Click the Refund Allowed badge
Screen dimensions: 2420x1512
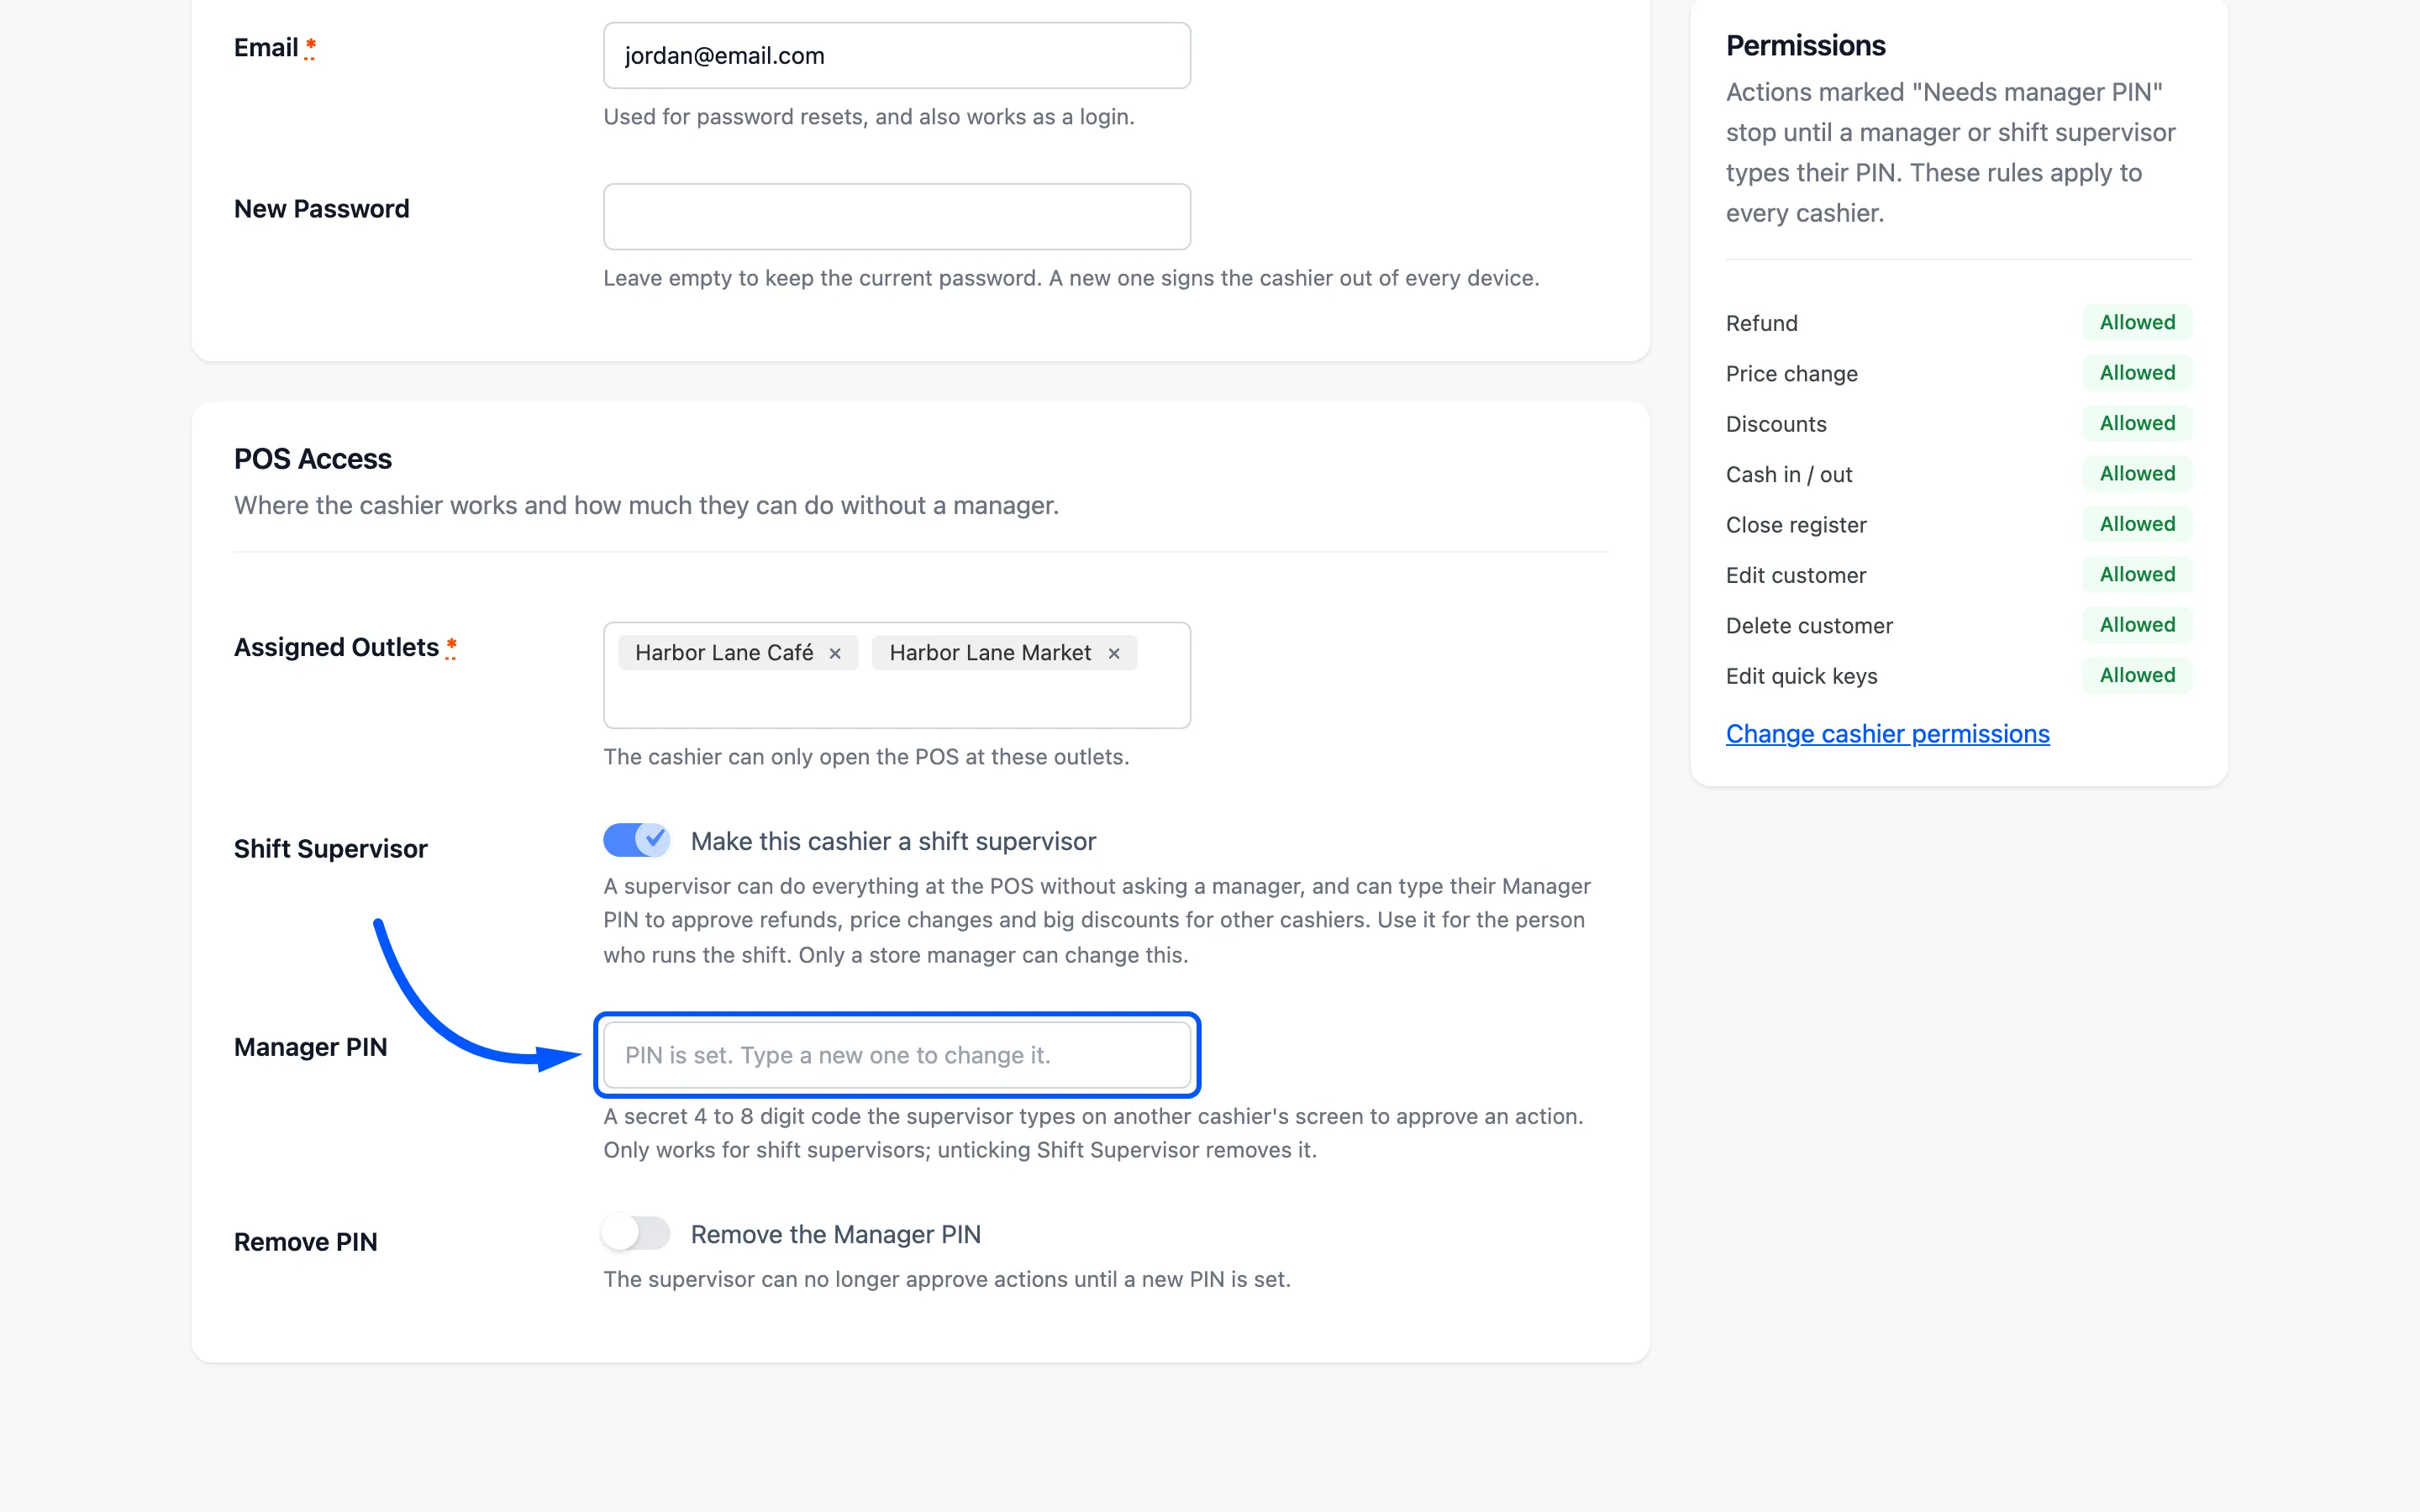[2137, 322]
